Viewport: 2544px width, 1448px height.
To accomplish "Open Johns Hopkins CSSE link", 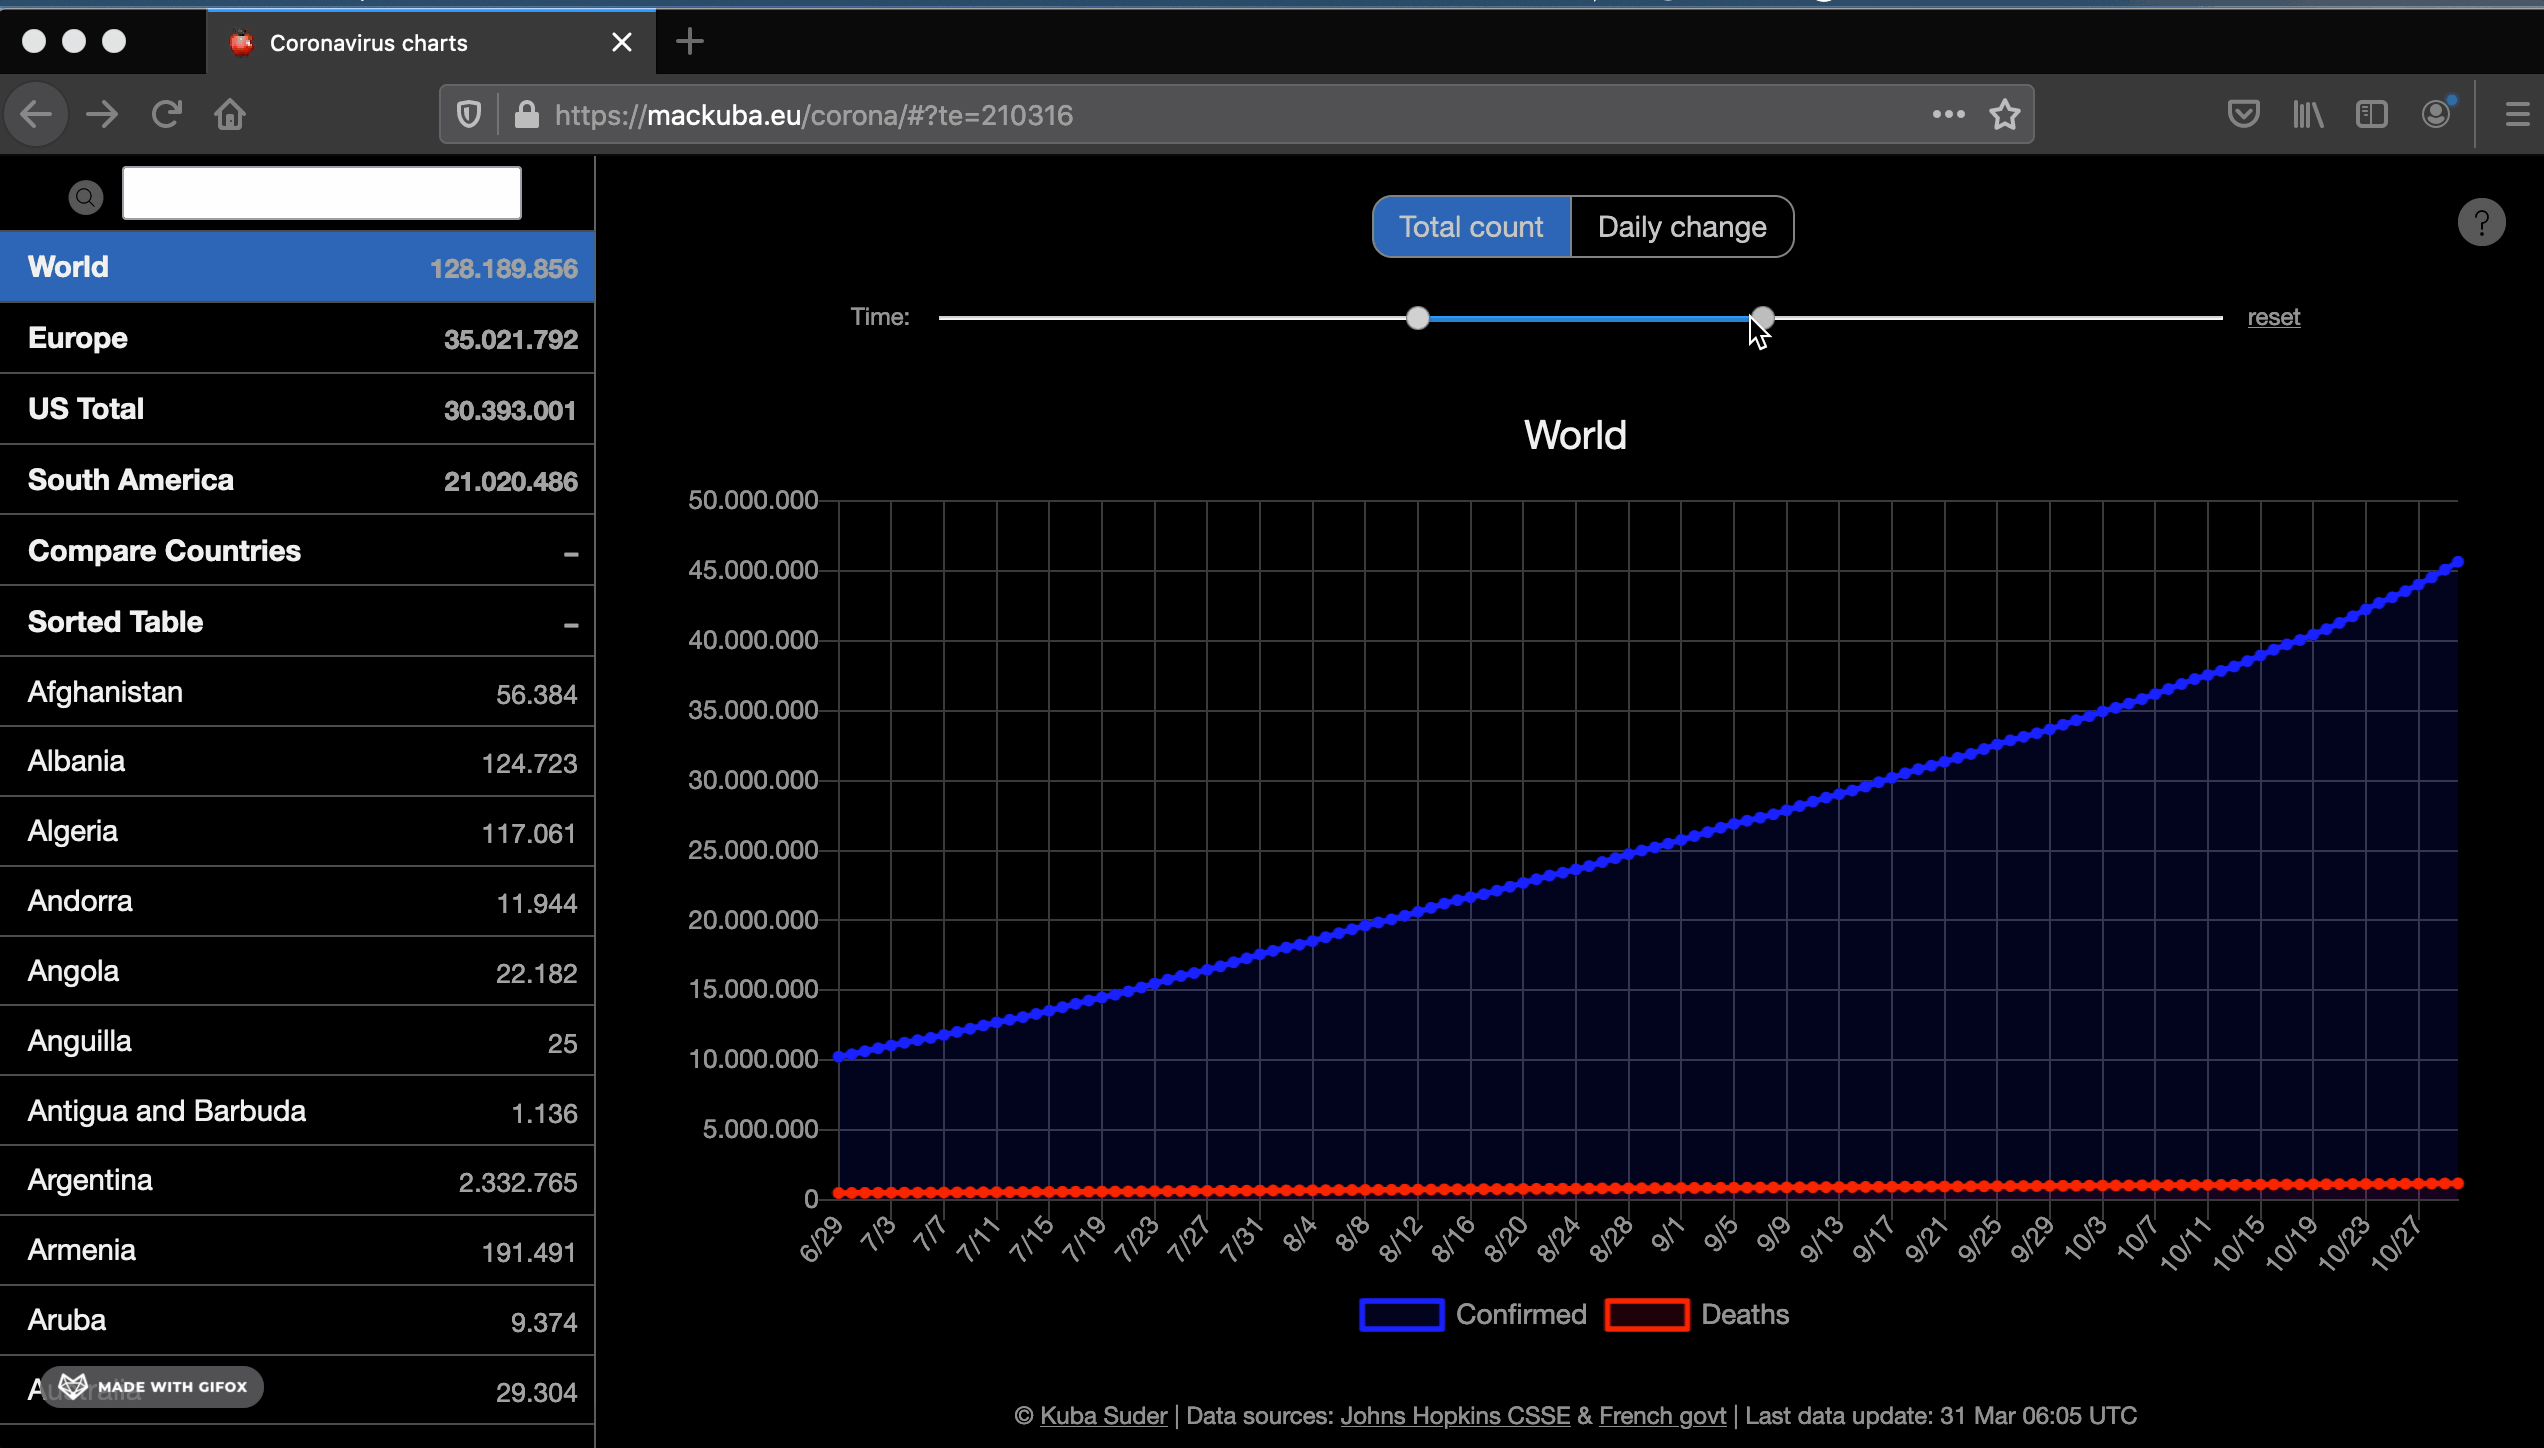I will pyautogui.click(x=1454, y=1415).
